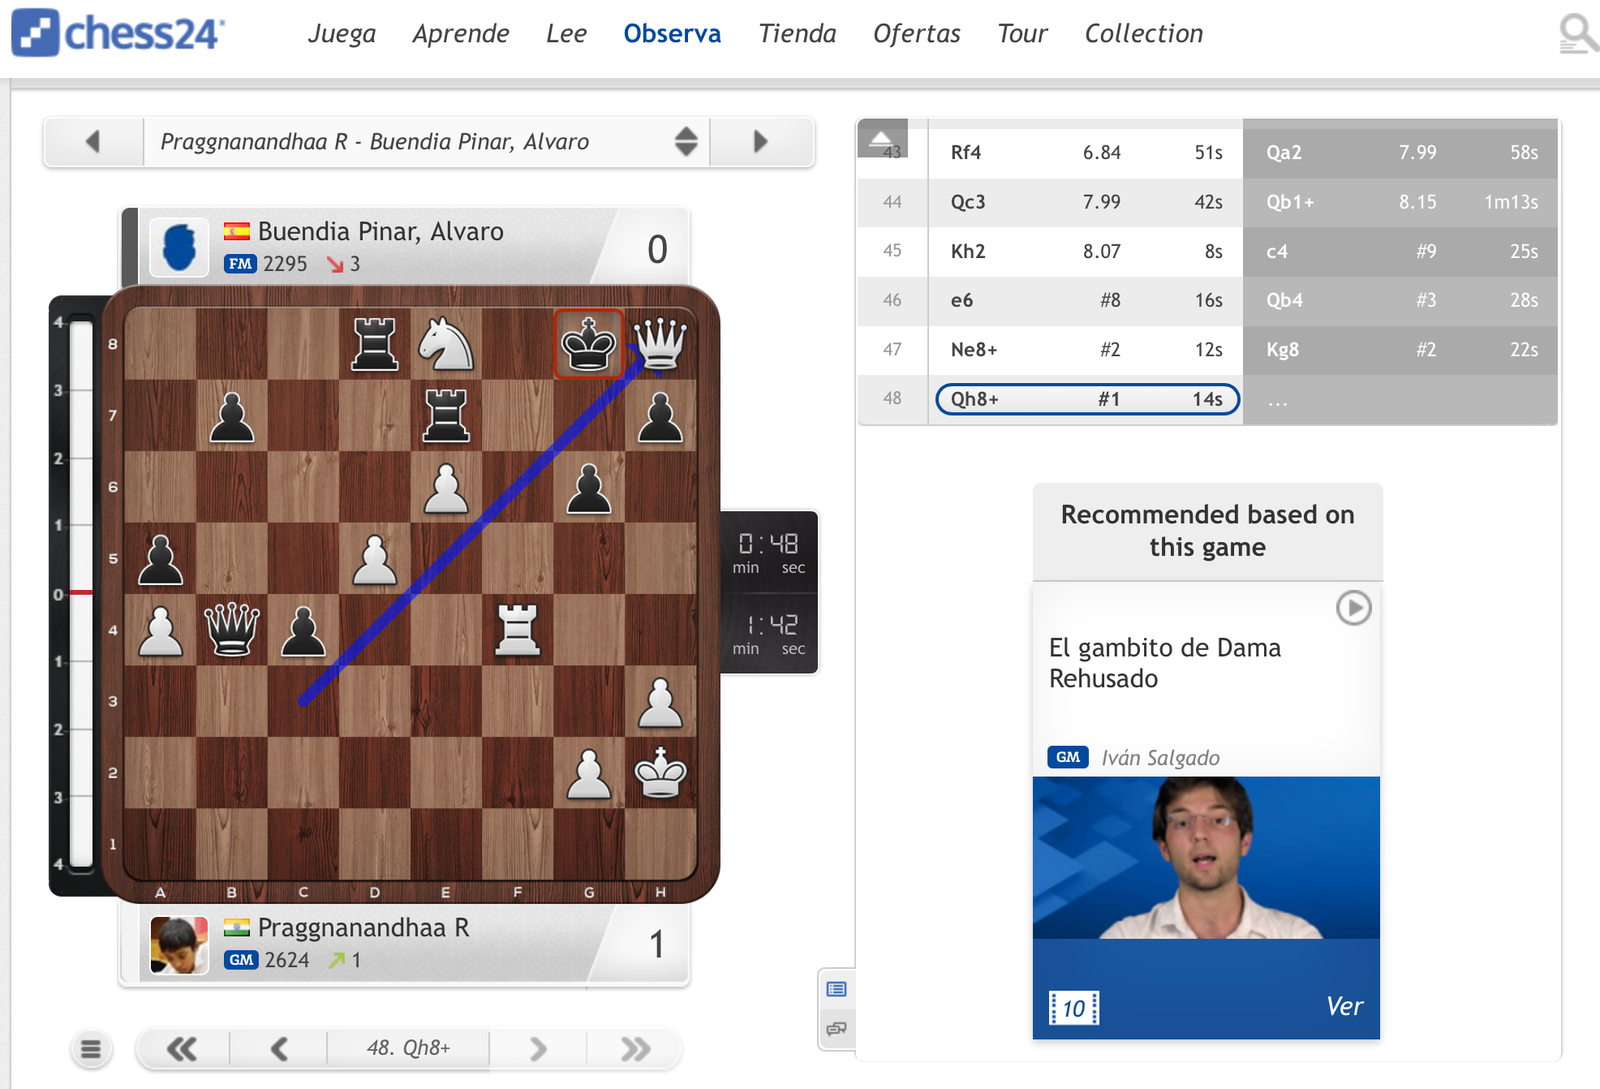This screenshot has width=1600, height=1089.
Task: Click the evaluation bar beside board
Action: (x=80, y=594)
